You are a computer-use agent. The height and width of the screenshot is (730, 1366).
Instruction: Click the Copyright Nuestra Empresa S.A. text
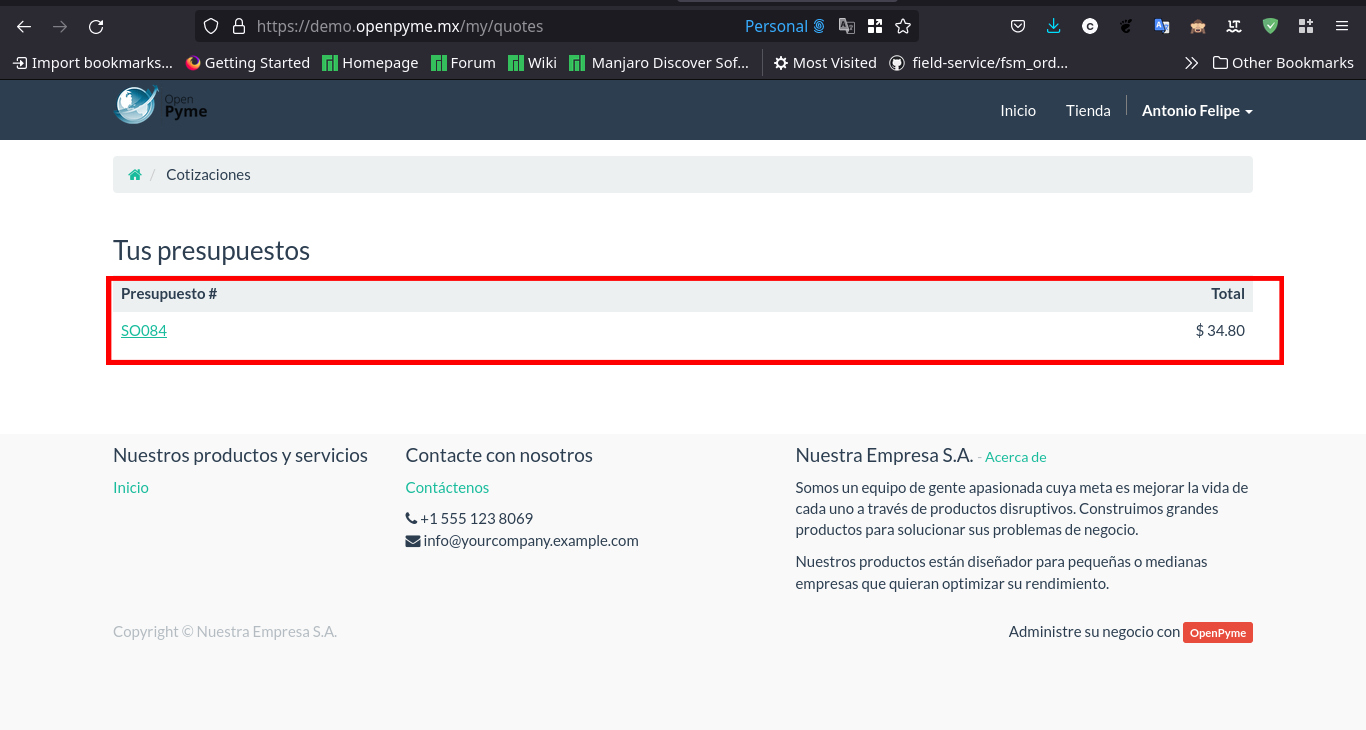pos(225,632)
